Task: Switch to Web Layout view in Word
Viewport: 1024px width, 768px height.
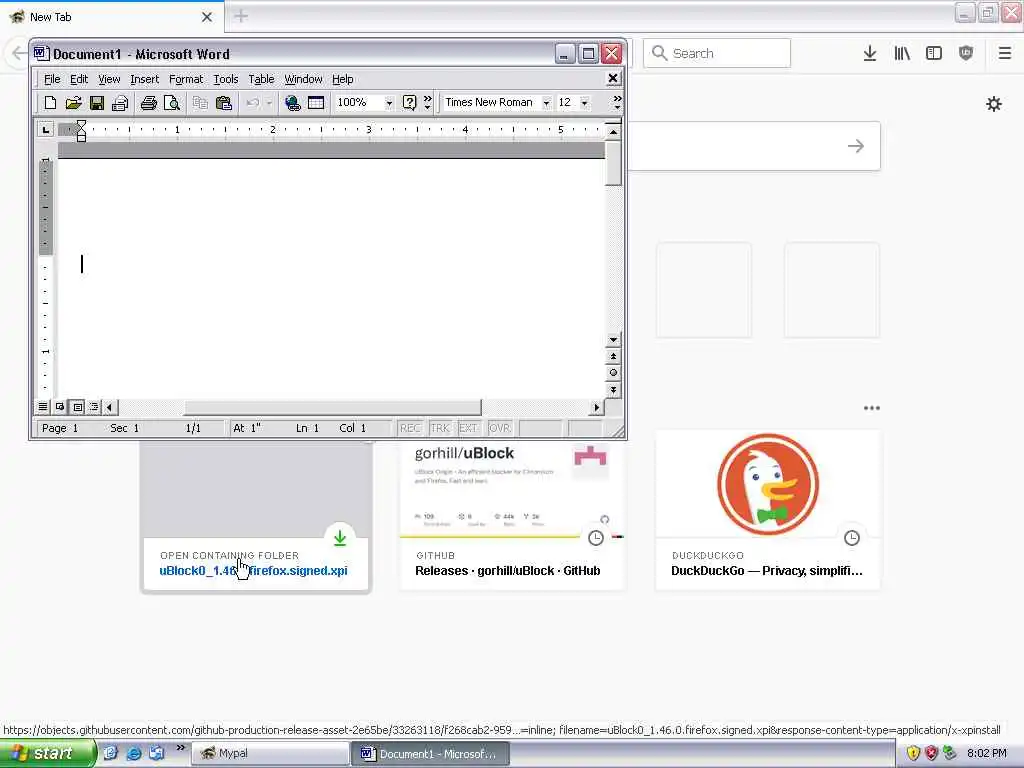Action: coord(60,407)
